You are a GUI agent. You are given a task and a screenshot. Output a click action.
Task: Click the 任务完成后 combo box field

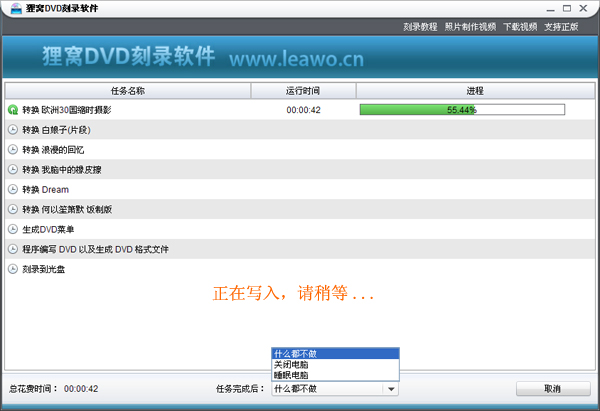(x=335, y=389)
